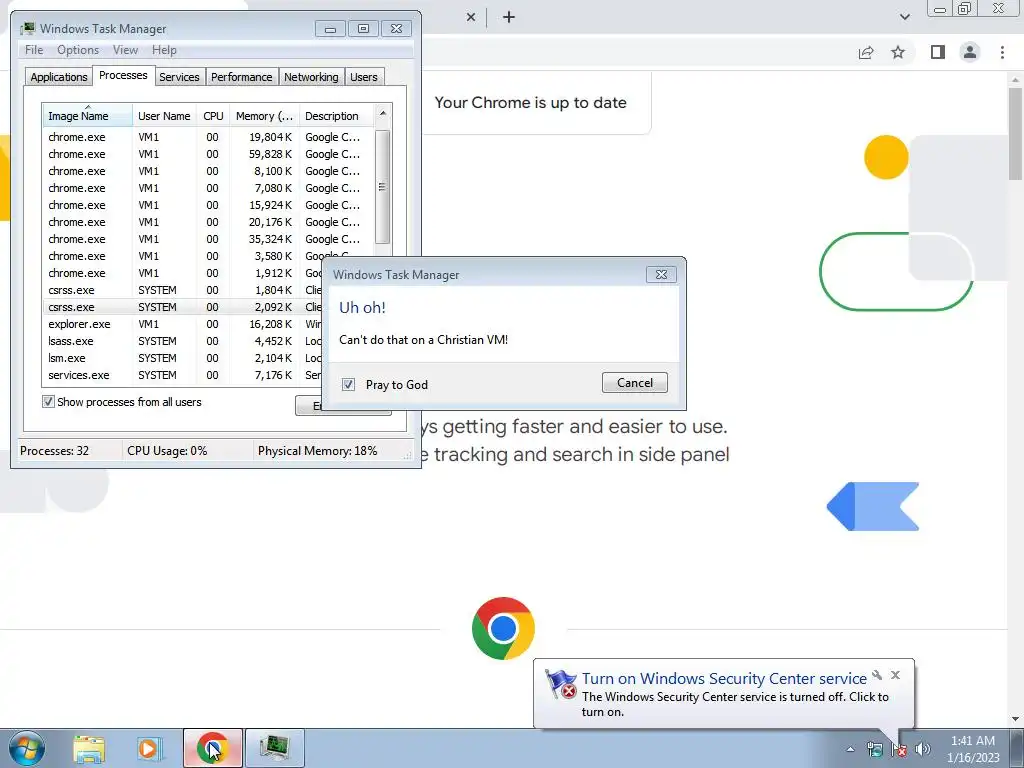This screenshot has width=1024, height=768.
Task: Open Task Manager View menu
Action: (x=125, y=50)
